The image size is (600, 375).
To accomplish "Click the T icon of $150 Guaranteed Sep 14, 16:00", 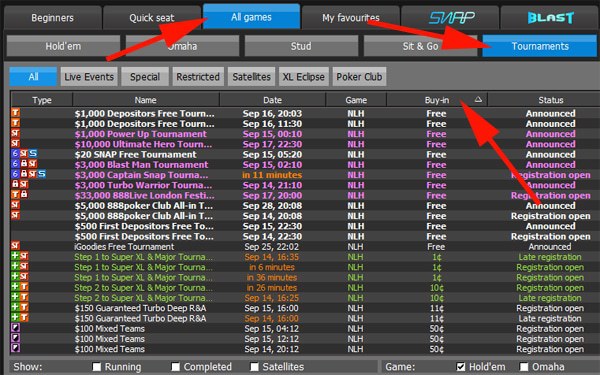I will click(x=24, y=318).
